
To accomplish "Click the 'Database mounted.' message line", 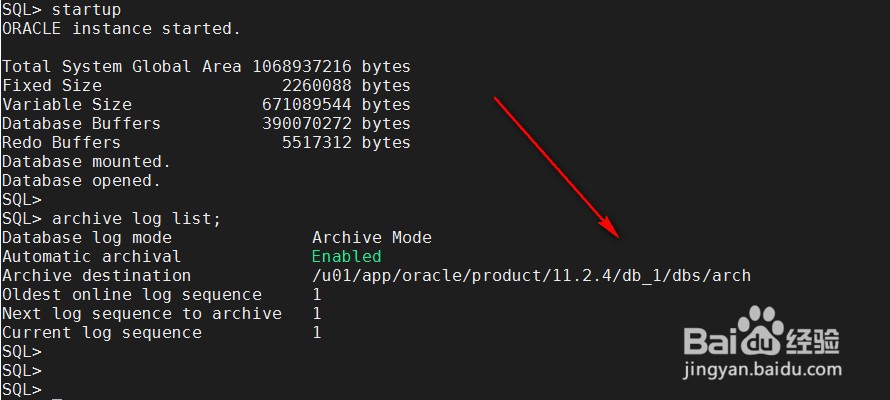I will coord(86,162).
